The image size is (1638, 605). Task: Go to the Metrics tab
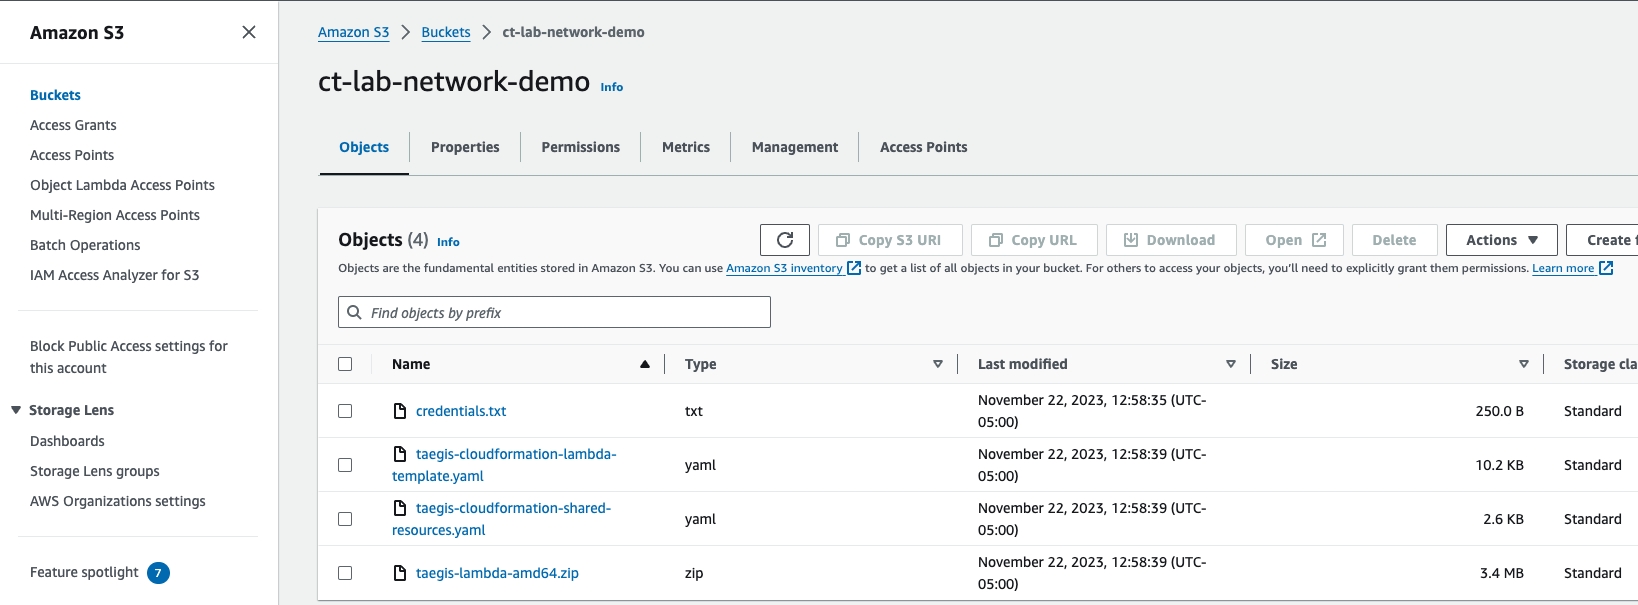click(686, 147)
